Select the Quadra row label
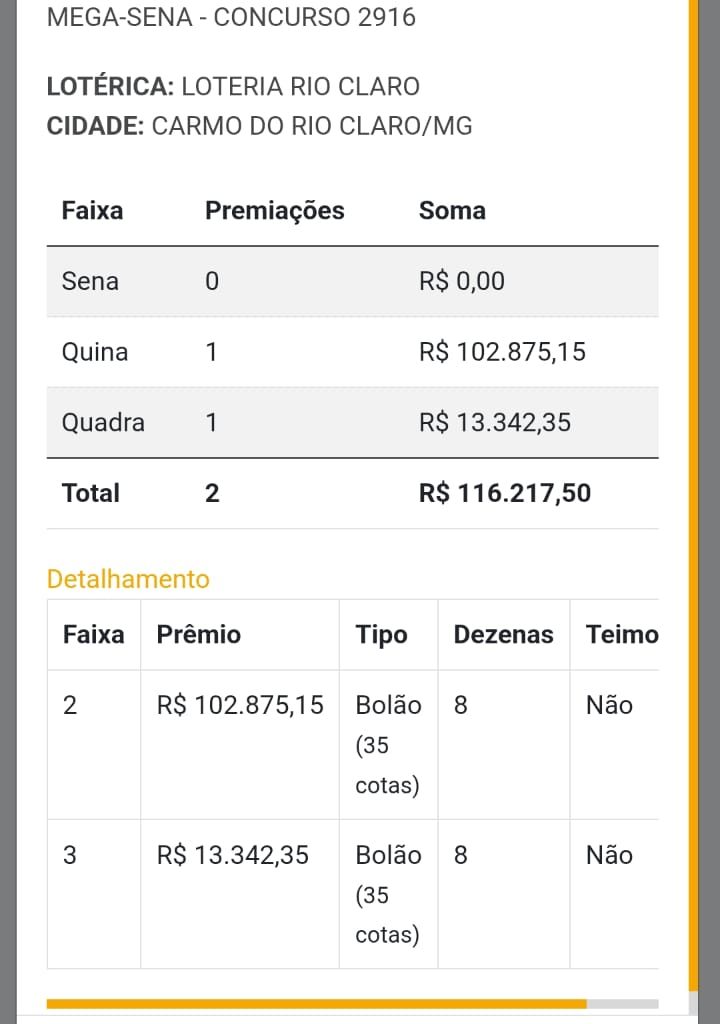Viewport: 720px width, 1024px height. (103, 422)
